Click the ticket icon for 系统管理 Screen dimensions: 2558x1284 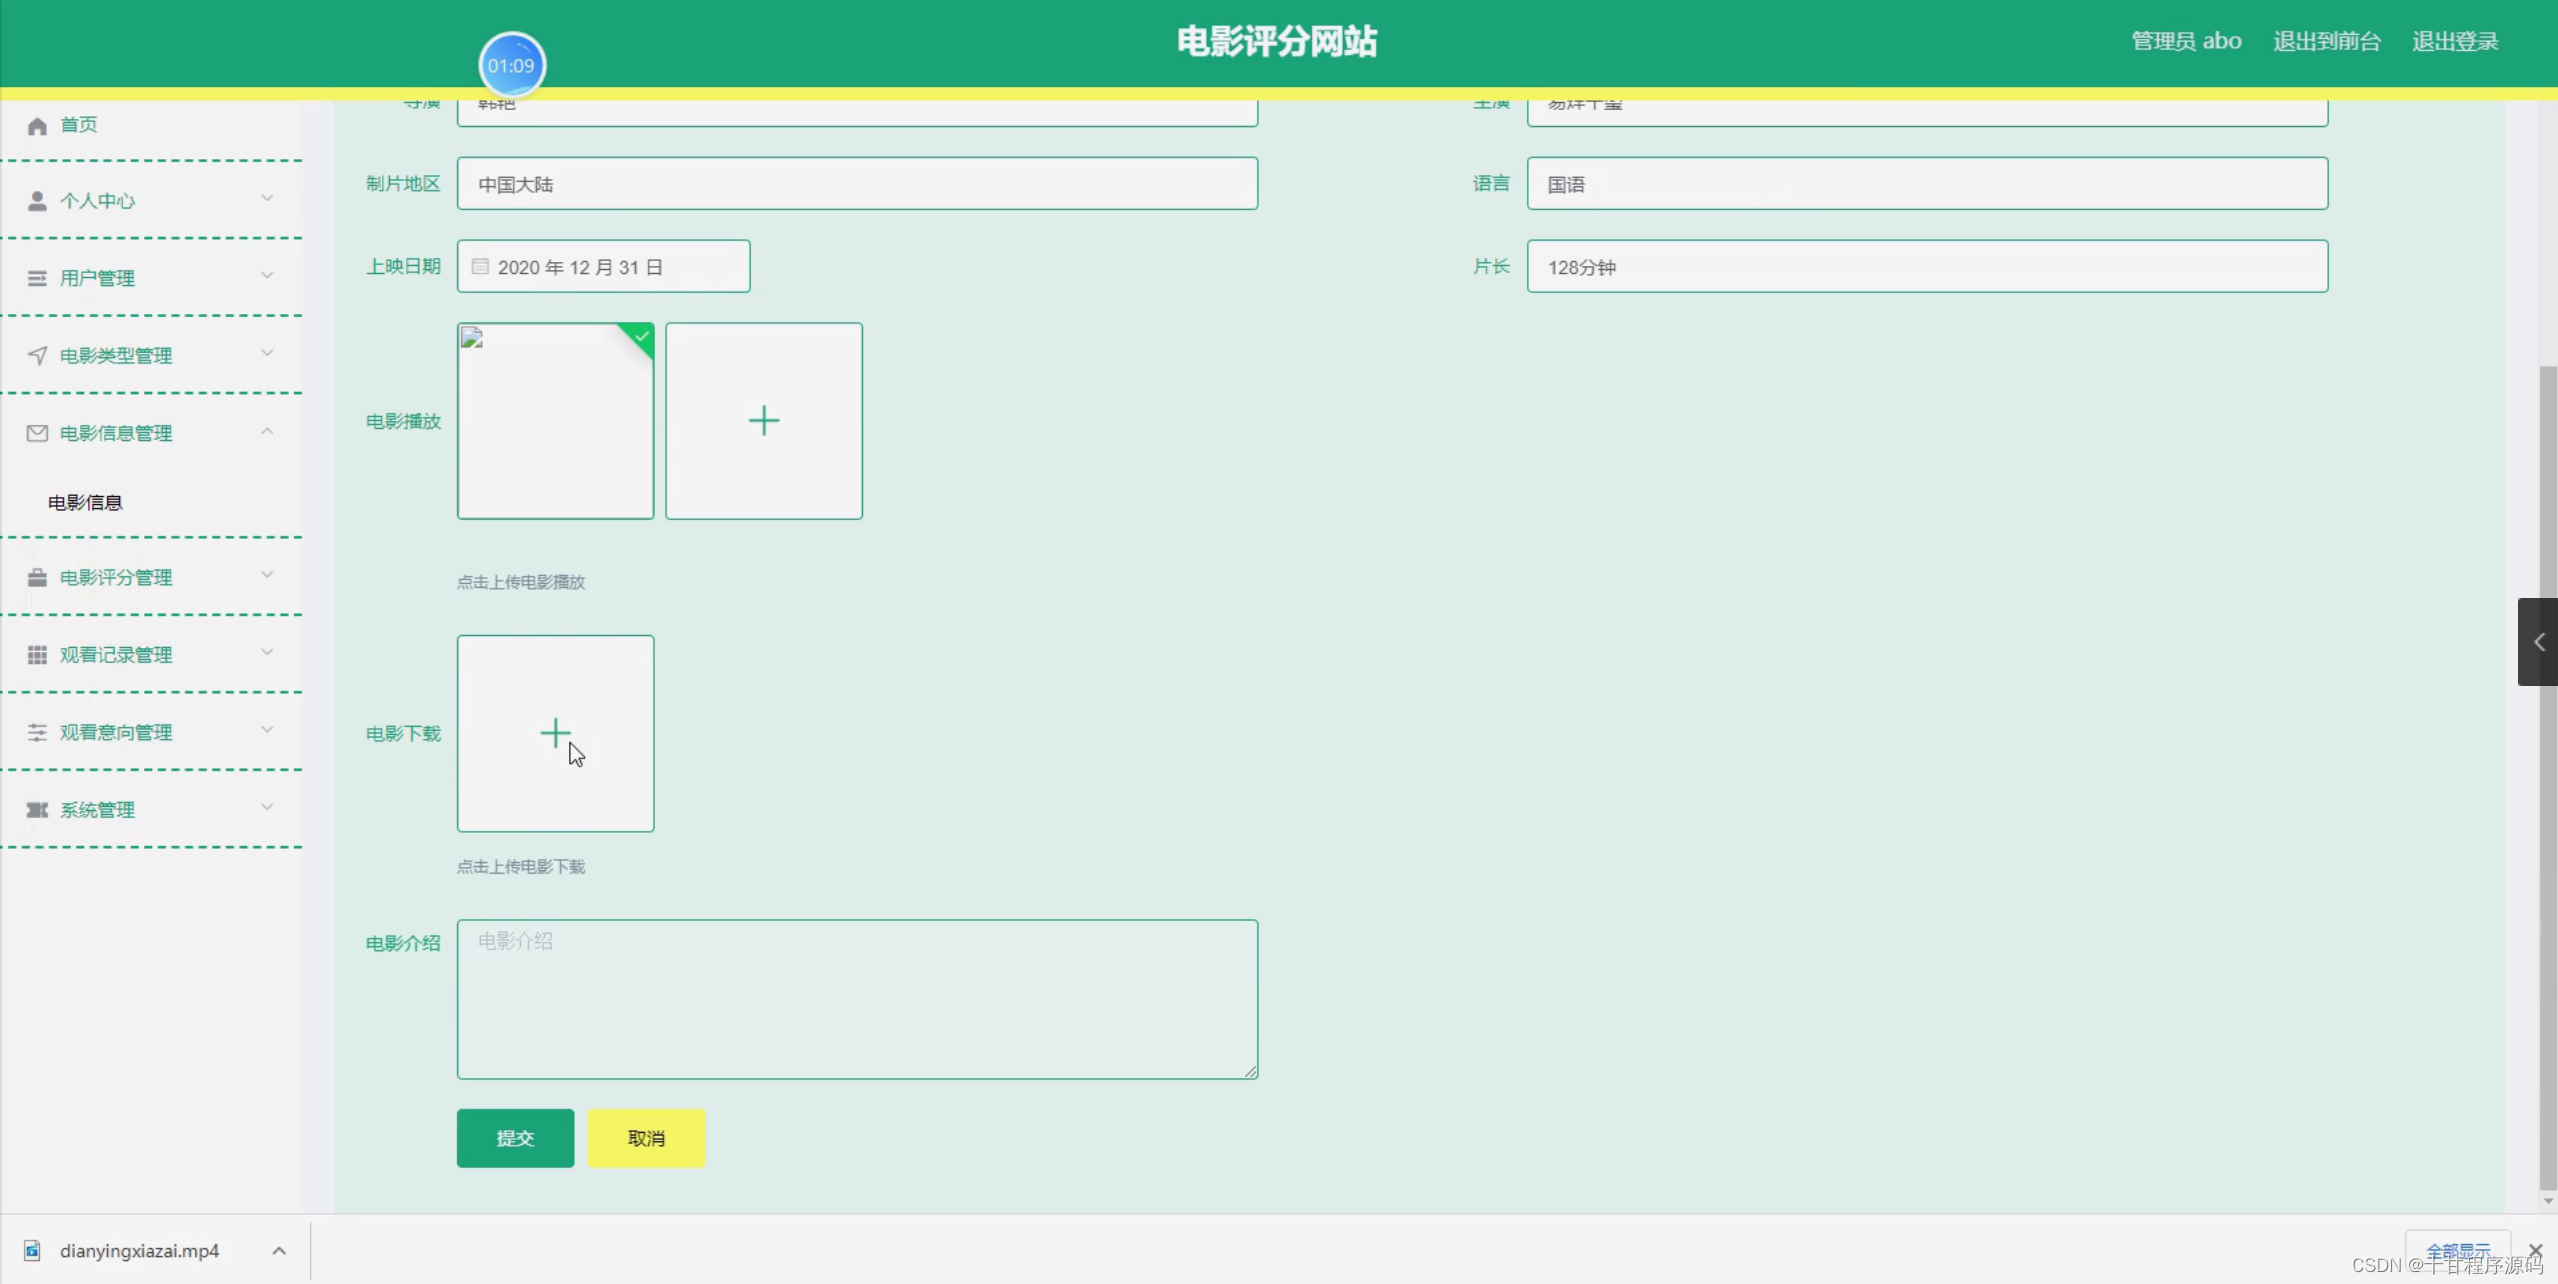[x=37, y=810]
